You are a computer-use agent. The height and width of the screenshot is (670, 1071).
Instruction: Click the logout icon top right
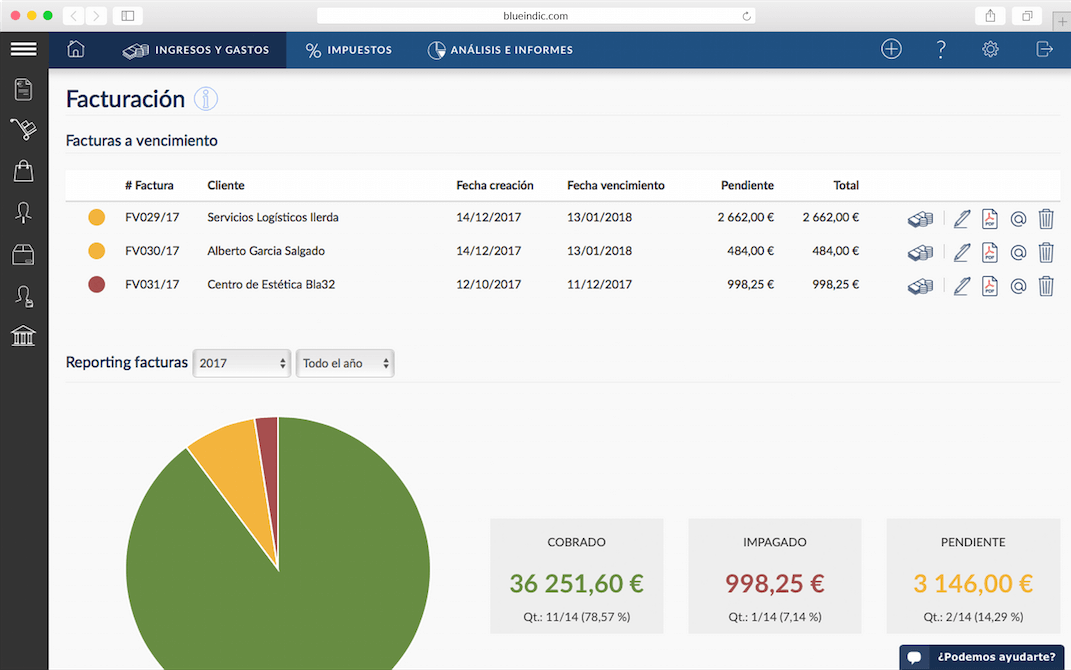1044,49
